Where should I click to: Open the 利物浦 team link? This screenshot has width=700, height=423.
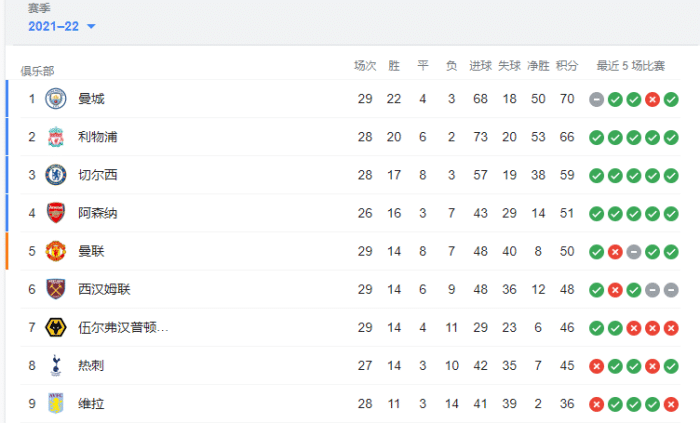pos(98,137)
